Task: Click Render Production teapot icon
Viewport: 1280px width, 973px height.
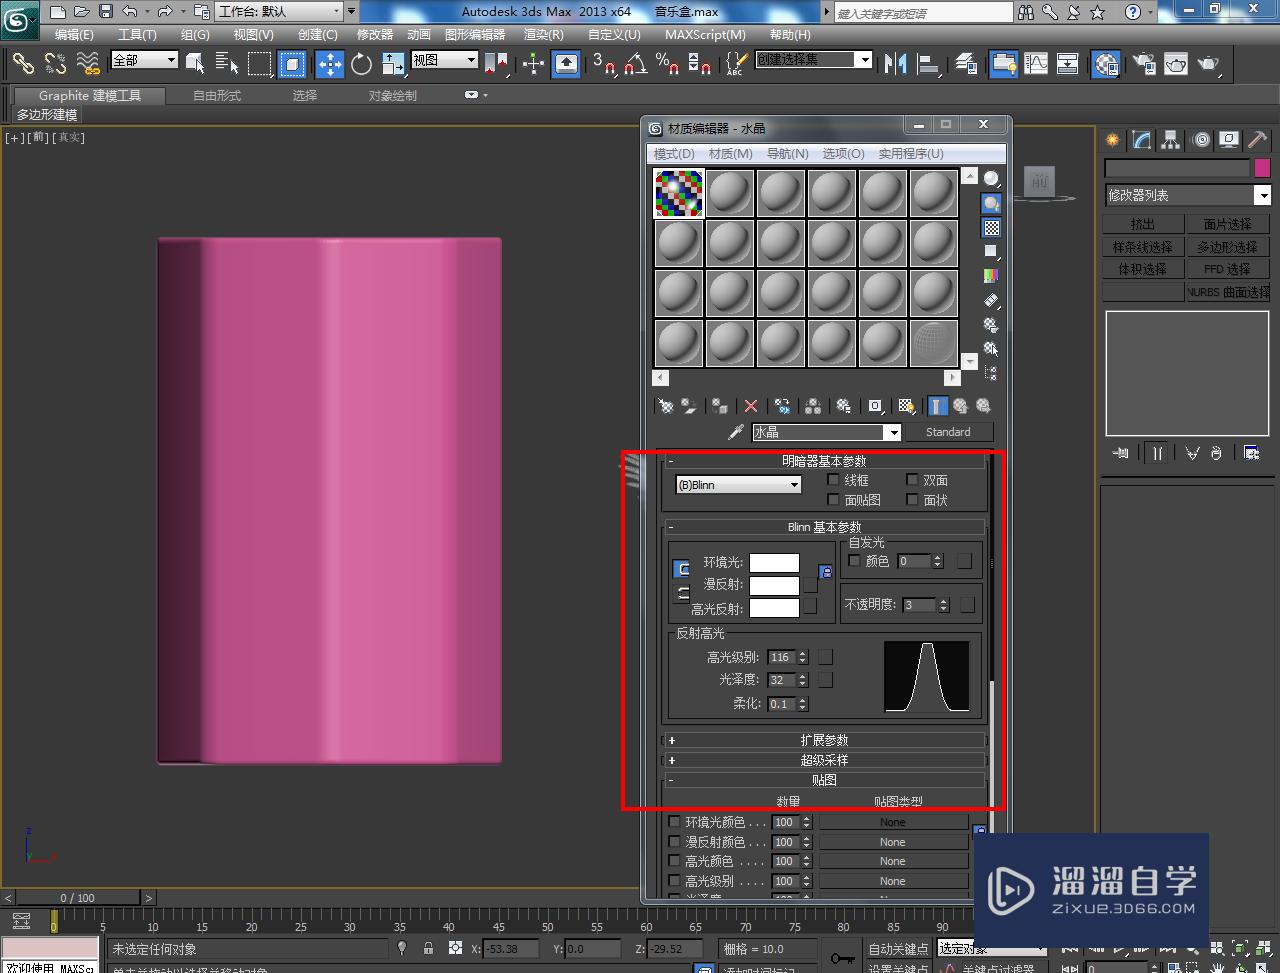Action: [1209, 64]
